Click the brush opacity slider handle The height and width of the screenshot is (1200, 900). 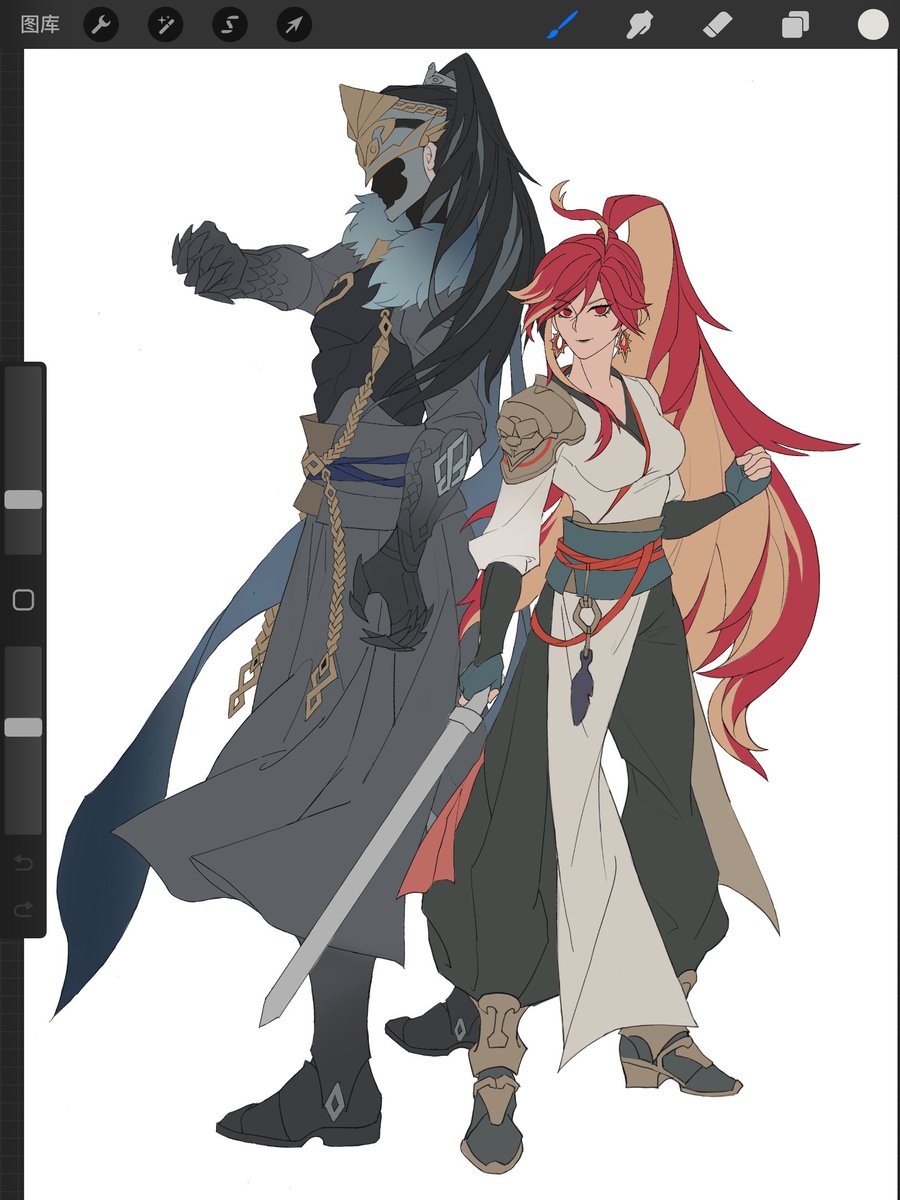click(x=23, y=728)
